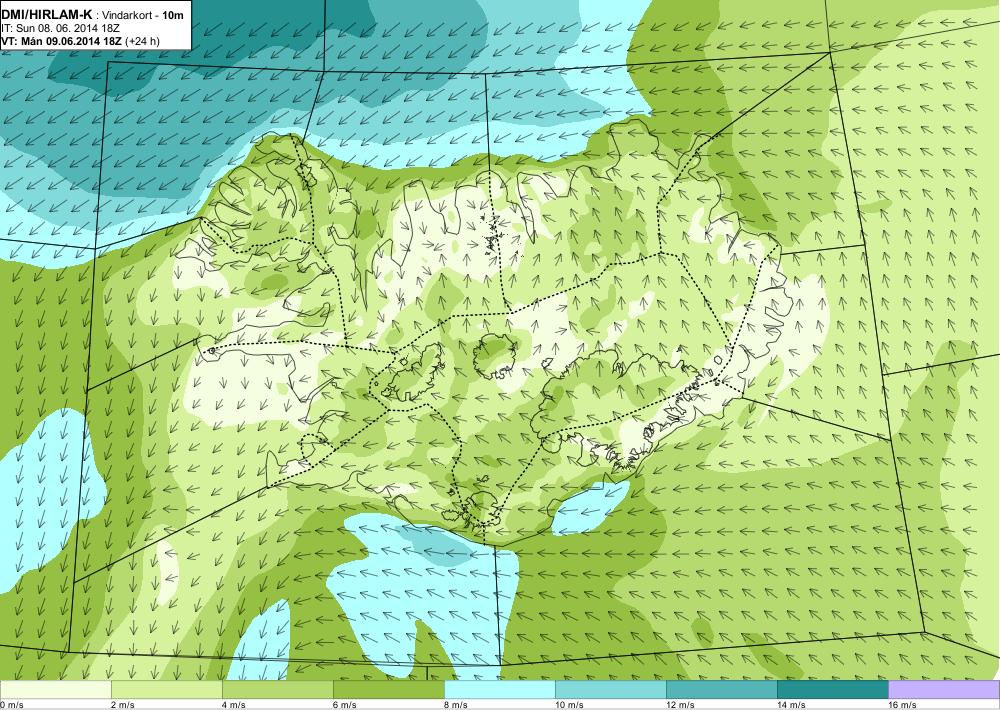Click the purple 16 m/s legend swatch
The width and height of the screenshot is (1000, 710).
(x=944, y=690)
